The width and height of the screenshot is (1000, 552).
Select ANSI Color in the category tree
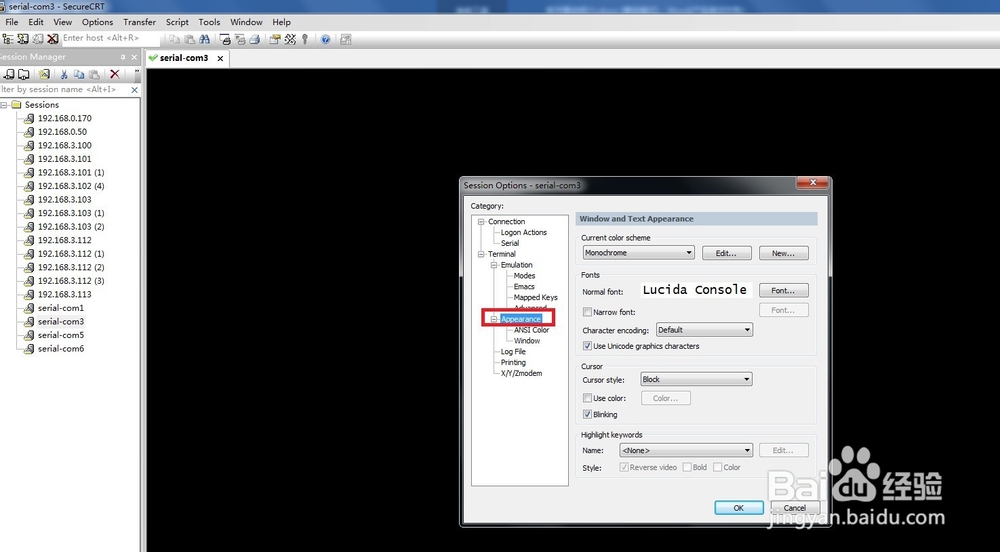coord(531,330)
